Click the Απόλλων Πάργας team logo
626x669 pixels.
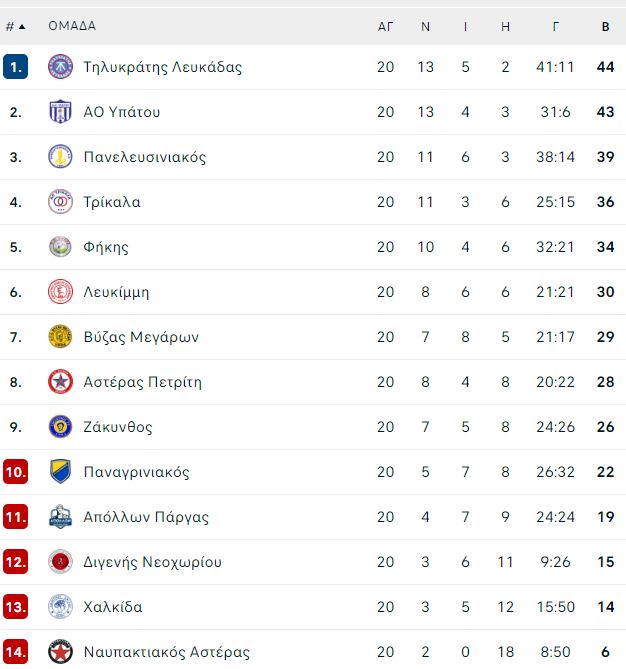coord(60,517)
